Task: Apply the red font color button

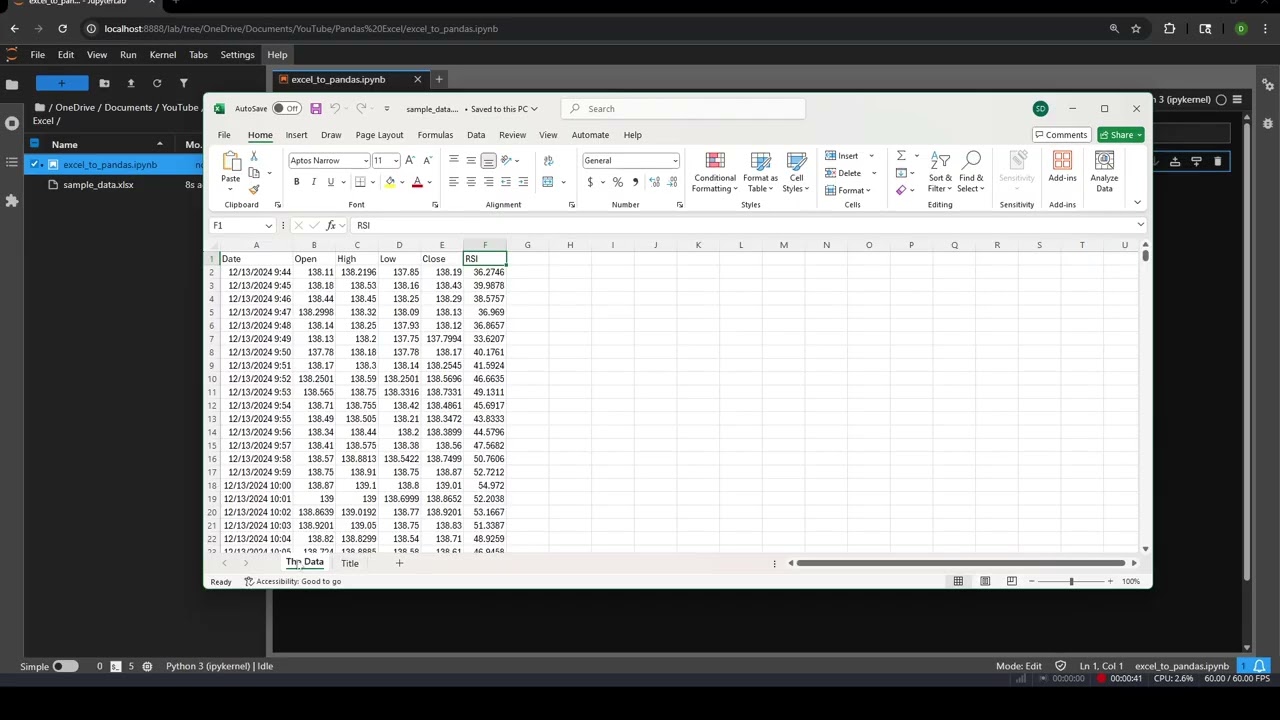Action: 417,182
